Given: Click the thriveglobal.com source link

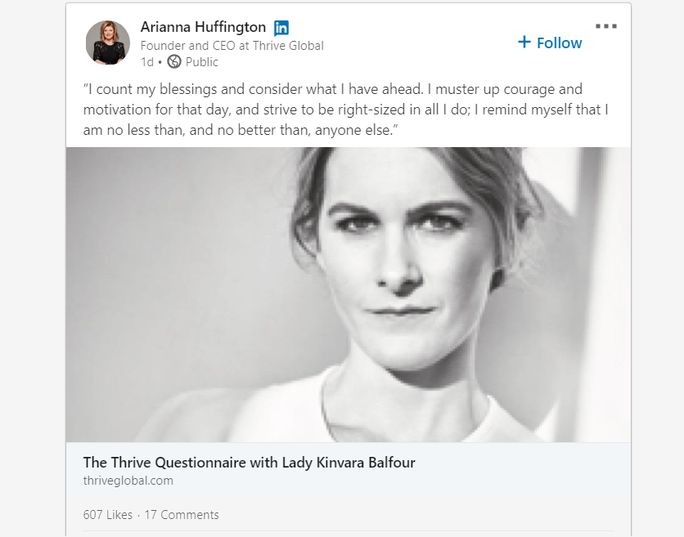Looking at the screenshot, I should (x=128, y=481).
